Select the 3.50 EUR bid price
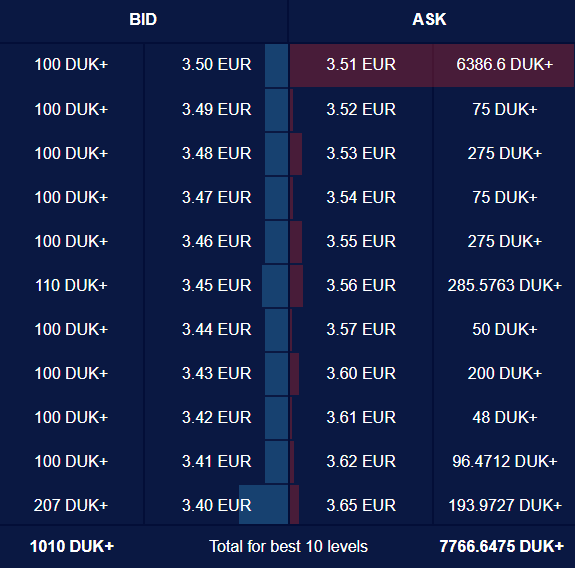 217,65
